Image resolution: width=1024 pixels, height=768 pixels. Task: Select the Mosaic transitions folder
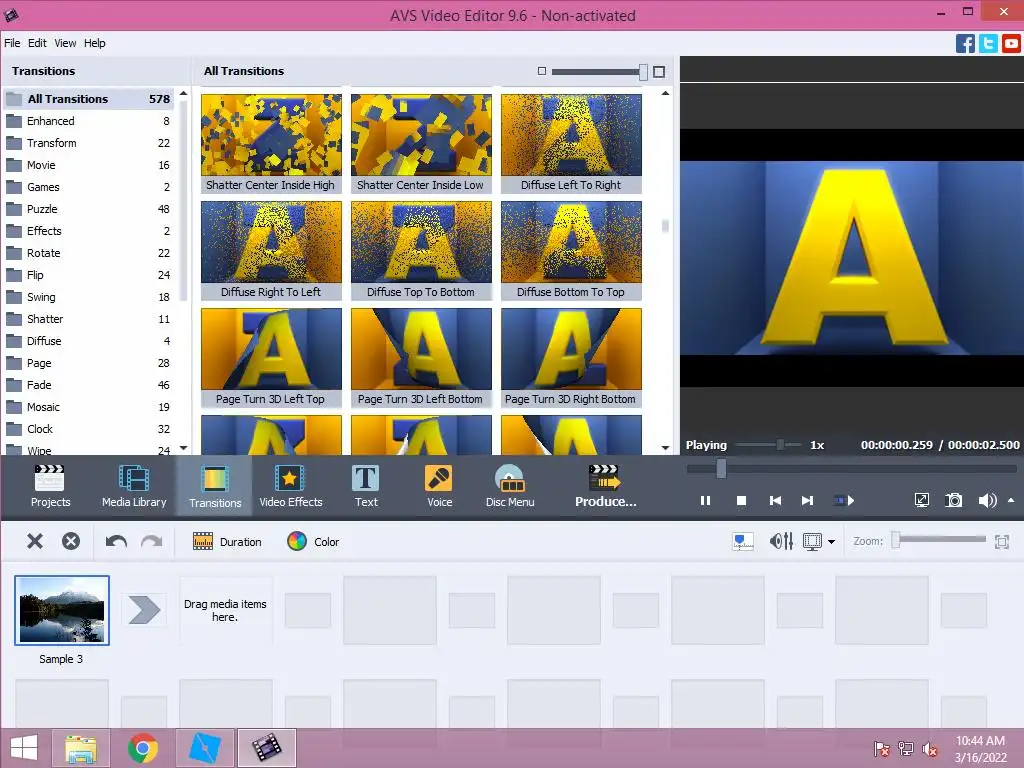tap(88, 407)
